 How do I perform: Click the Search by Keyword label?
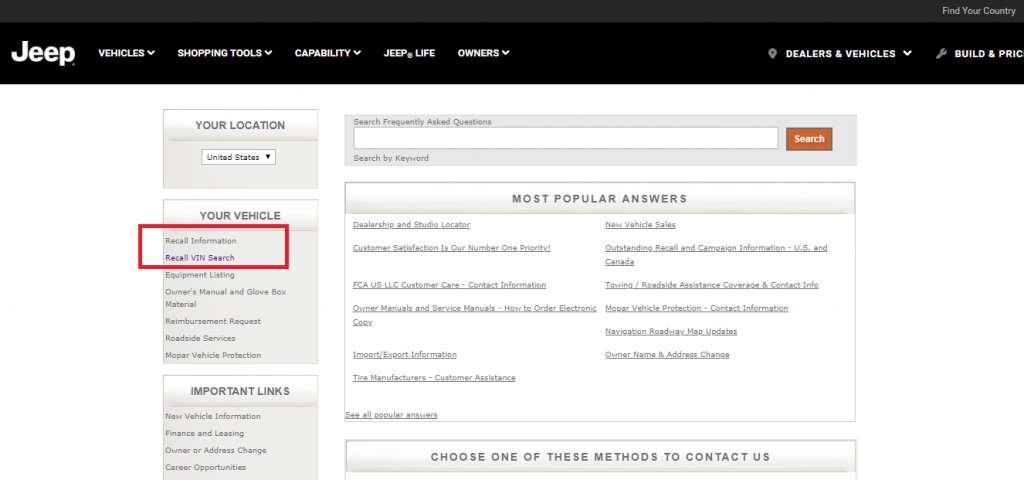pos(391,158)
